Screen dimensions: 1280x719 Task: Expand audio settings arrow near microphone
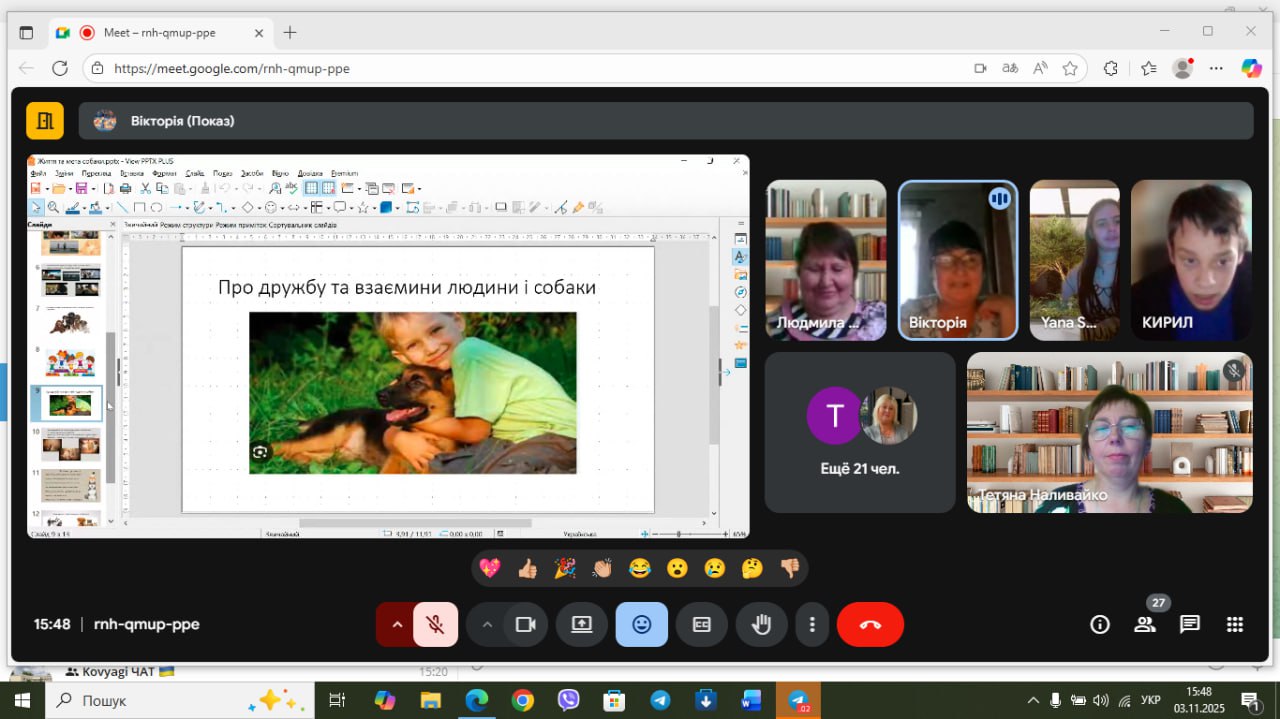(396, 625)
